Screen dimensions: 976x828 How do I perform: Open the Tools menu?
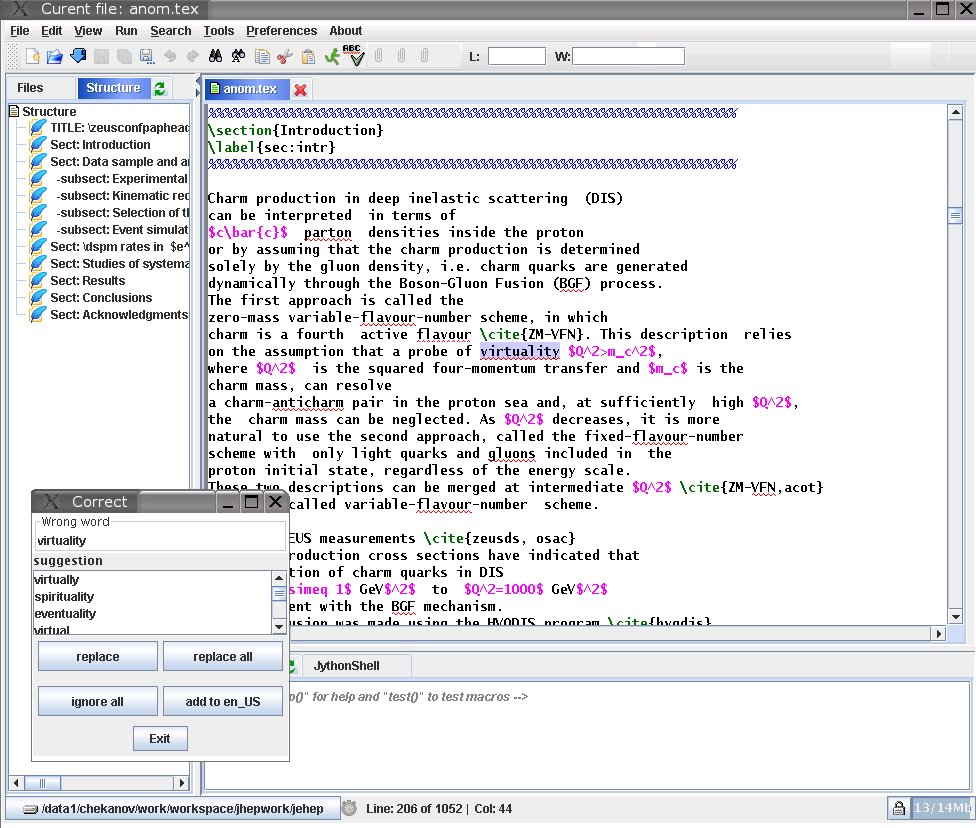218,31
